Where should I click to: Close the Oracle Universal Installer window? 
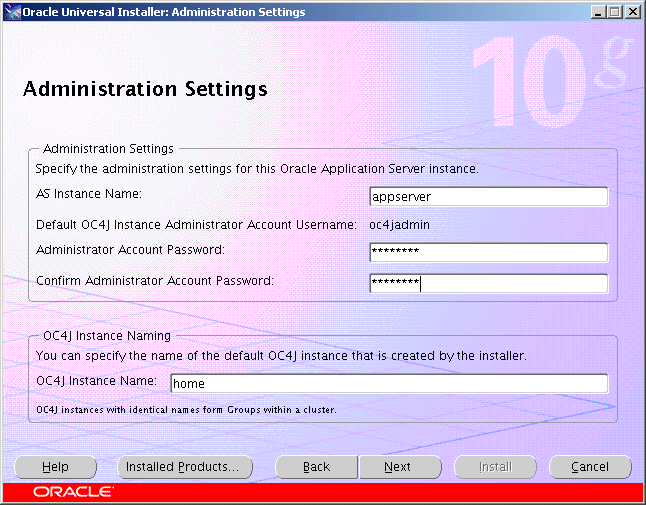point(632,12)
